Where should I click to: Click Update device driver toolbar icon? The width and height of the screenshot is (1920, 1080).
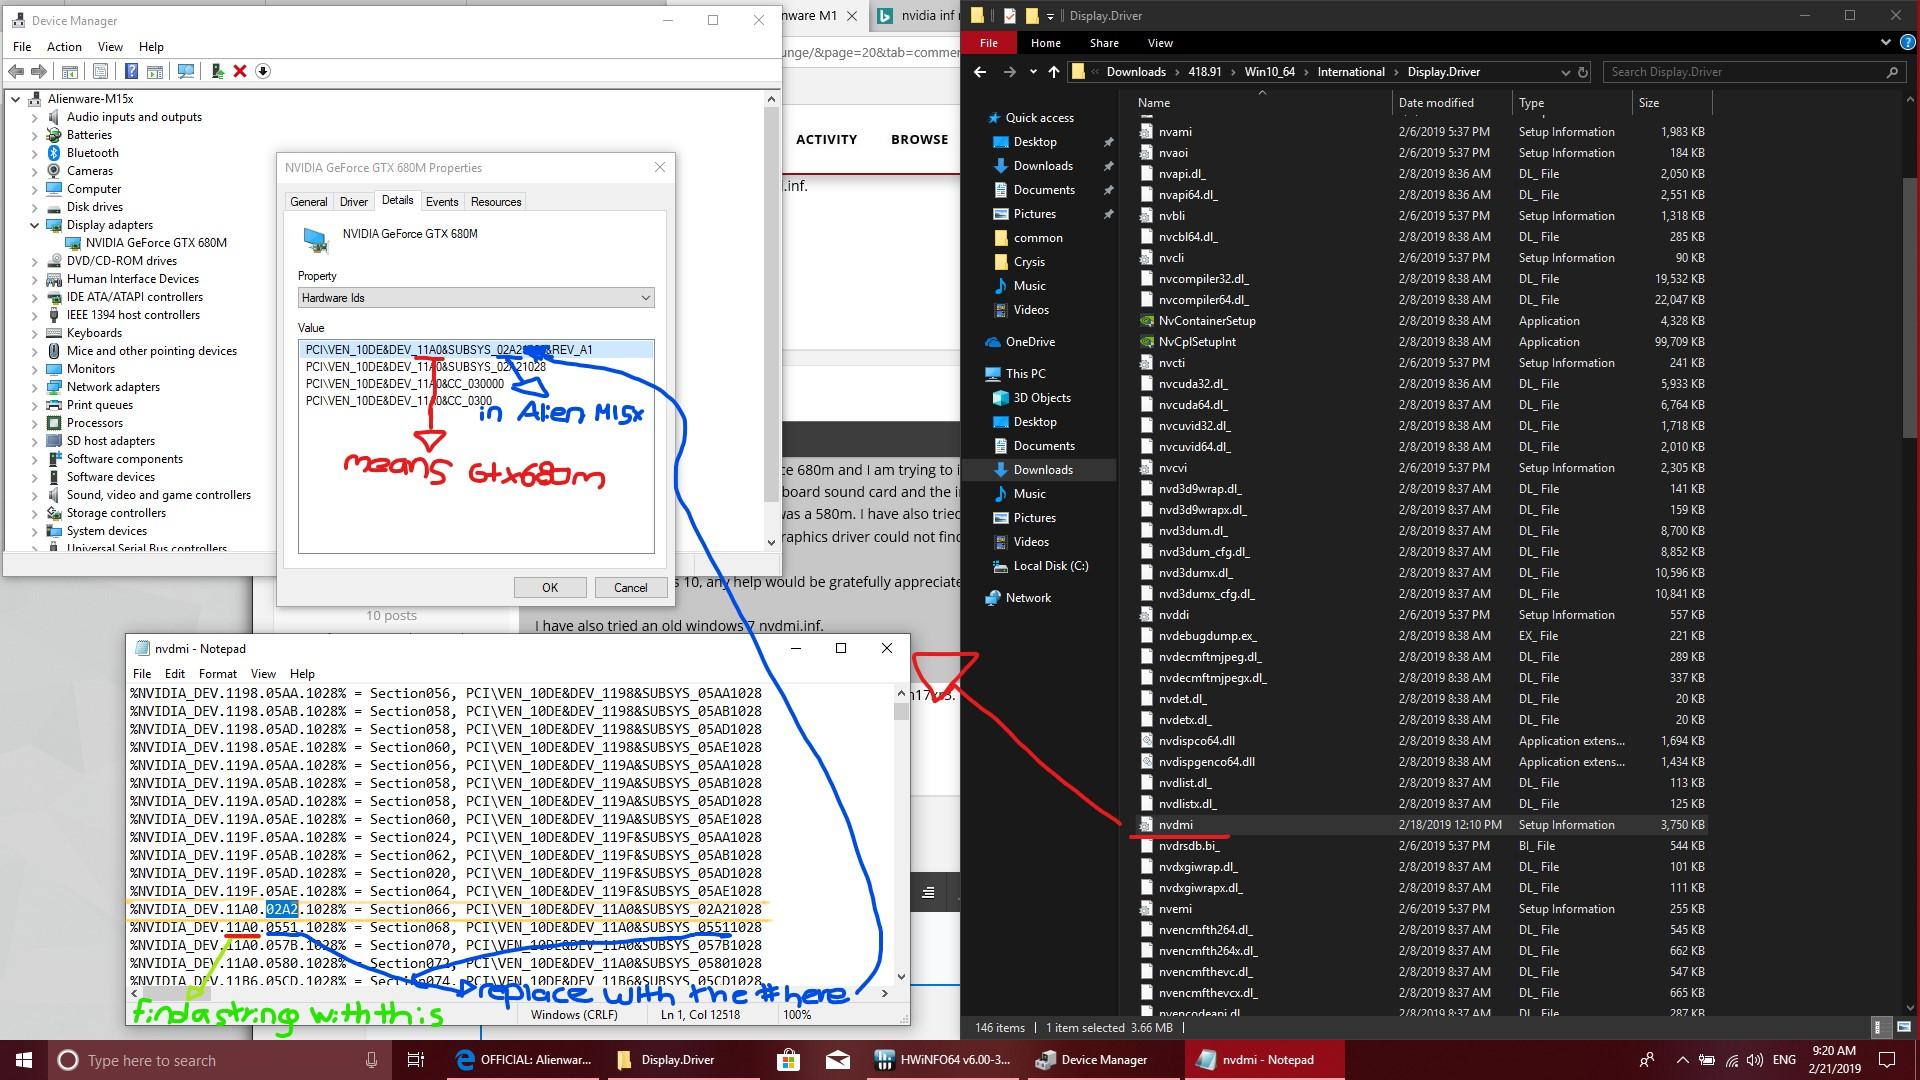pos(217,71)
